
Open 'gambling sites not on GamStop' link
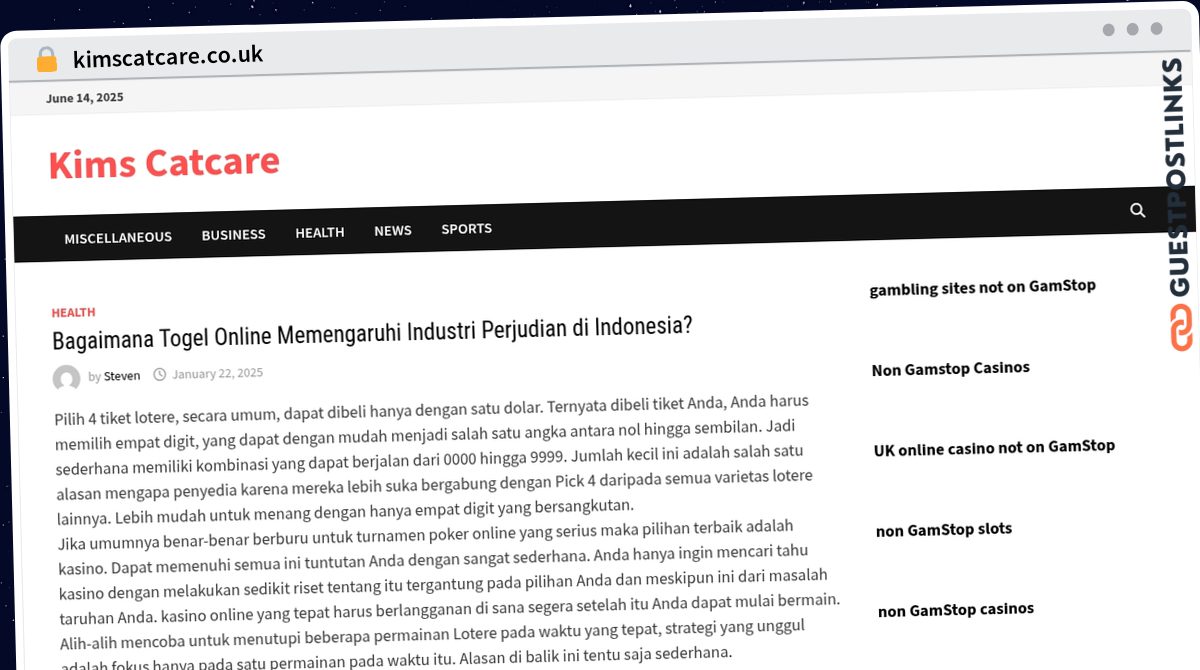(982, 287)
